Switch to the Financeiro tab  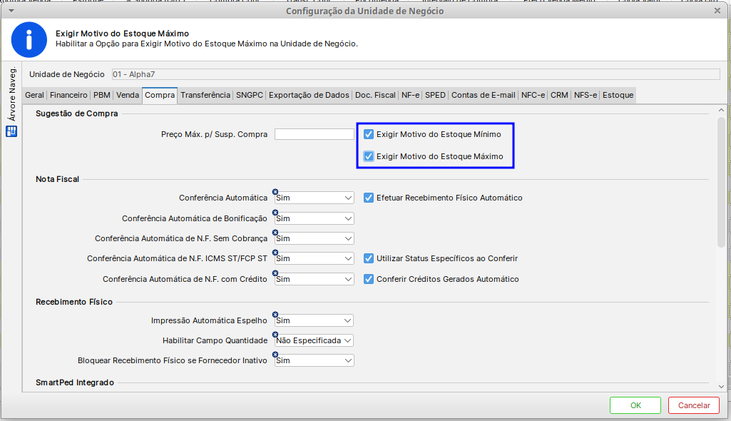pyautogui.click(x=69, y=95)
